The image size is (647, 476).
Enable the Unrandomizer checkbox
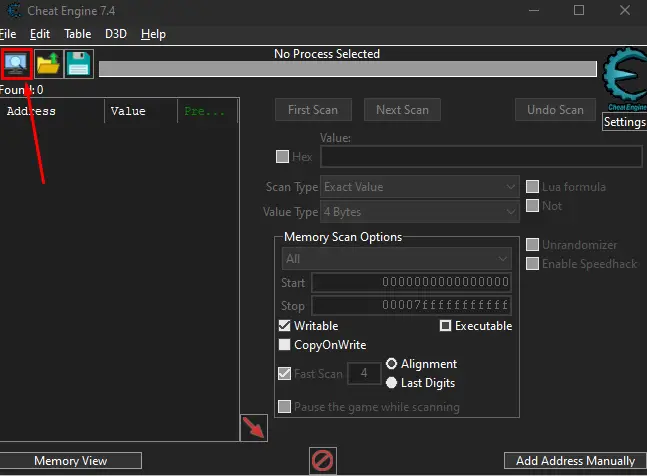pos(532,245)
